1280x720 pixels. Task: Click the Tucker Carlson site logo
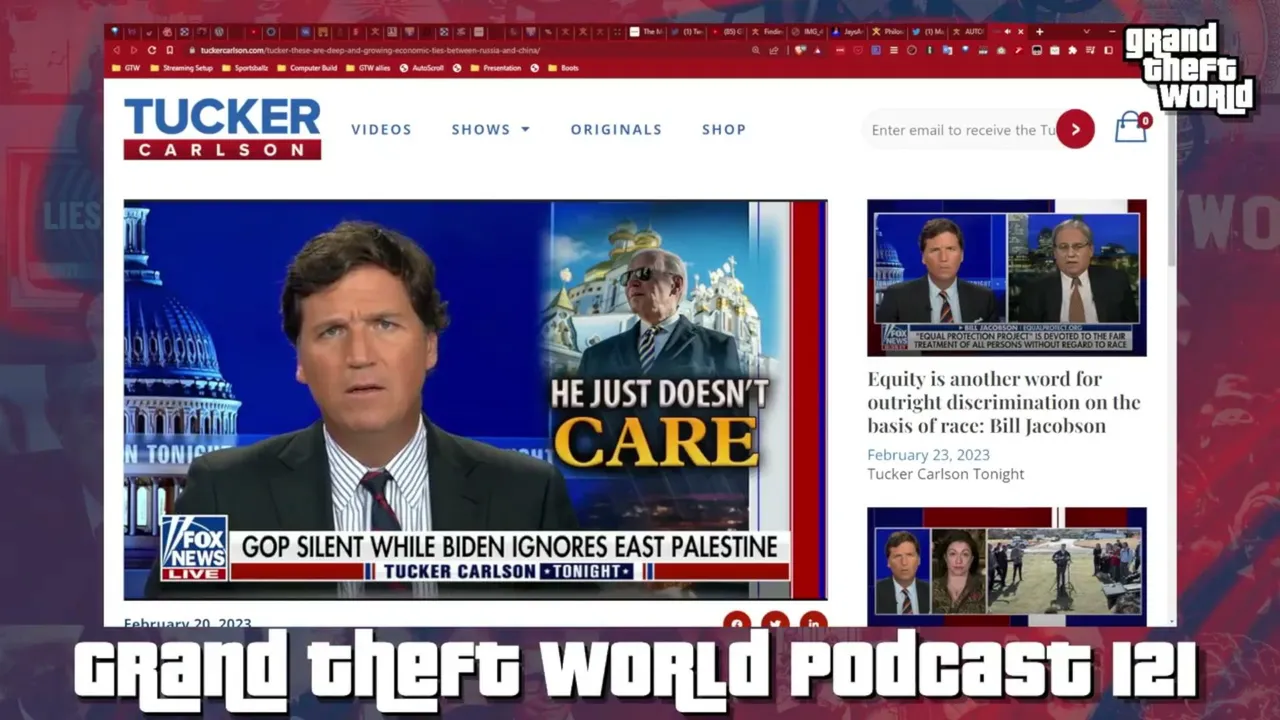pyautogui.click(x=222, y=129)
